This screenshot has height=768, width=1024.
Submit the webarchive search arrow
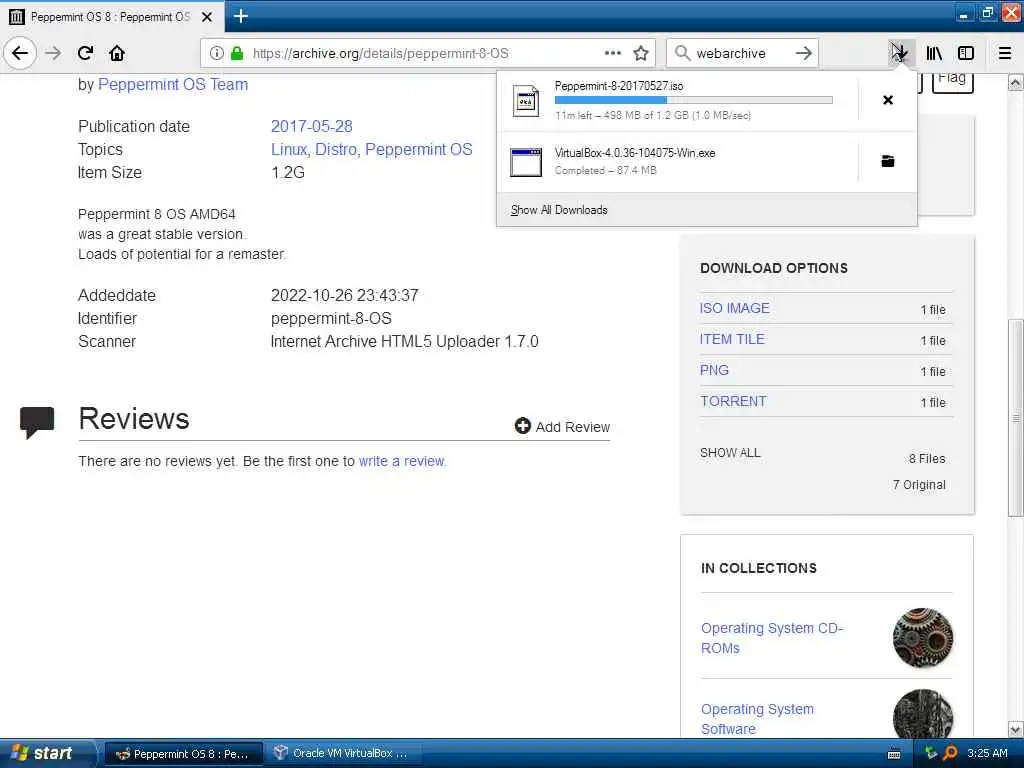(x=804, y=53)
